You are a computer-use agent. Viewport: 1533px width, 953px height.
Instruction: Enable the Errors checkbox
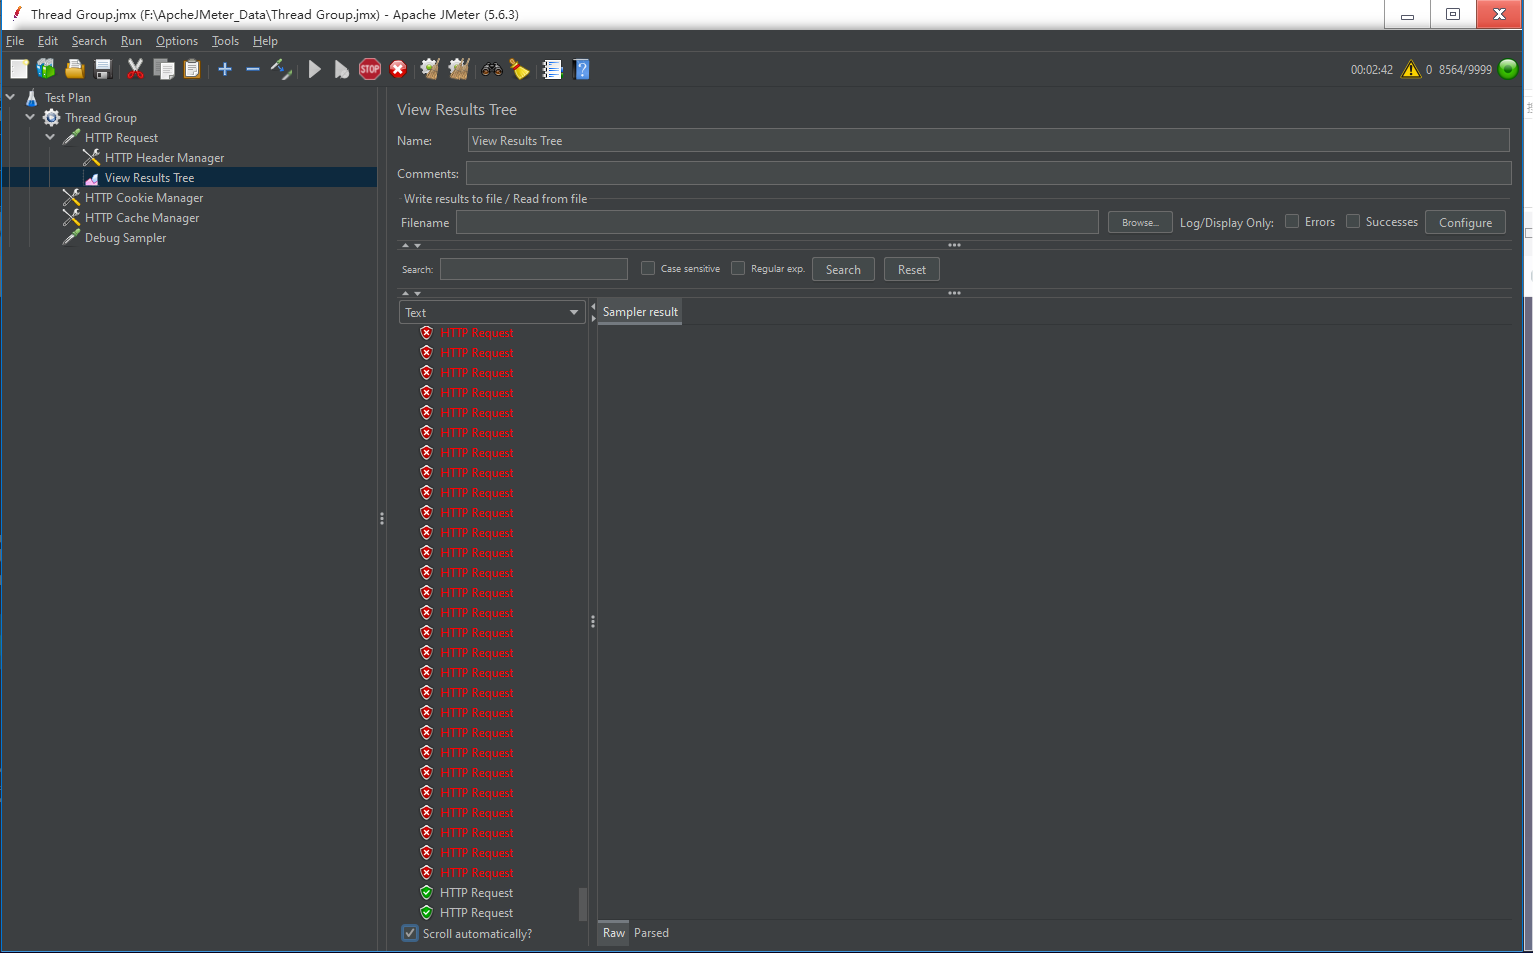click(x=1292, y=222)
